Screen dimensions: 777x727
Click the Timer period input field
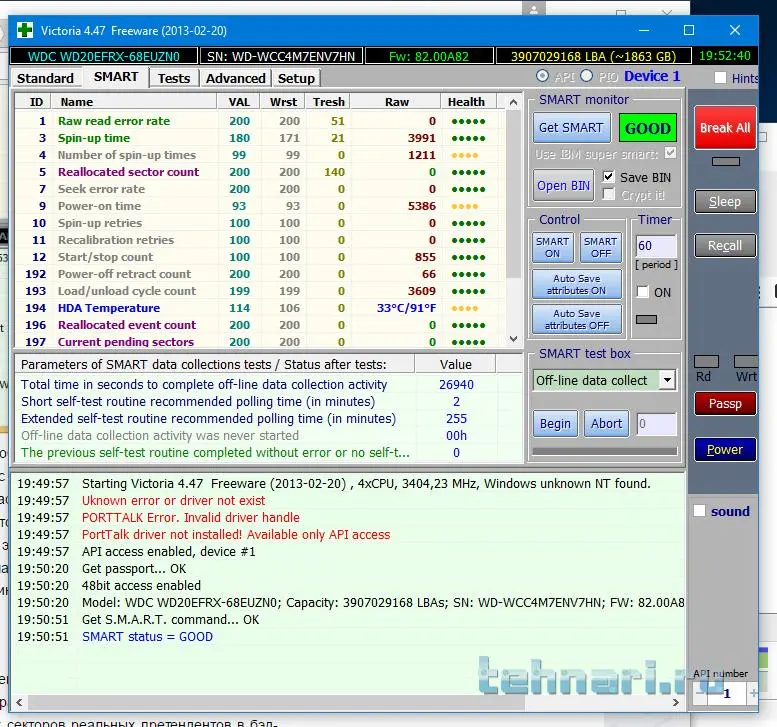click(656, 245)
